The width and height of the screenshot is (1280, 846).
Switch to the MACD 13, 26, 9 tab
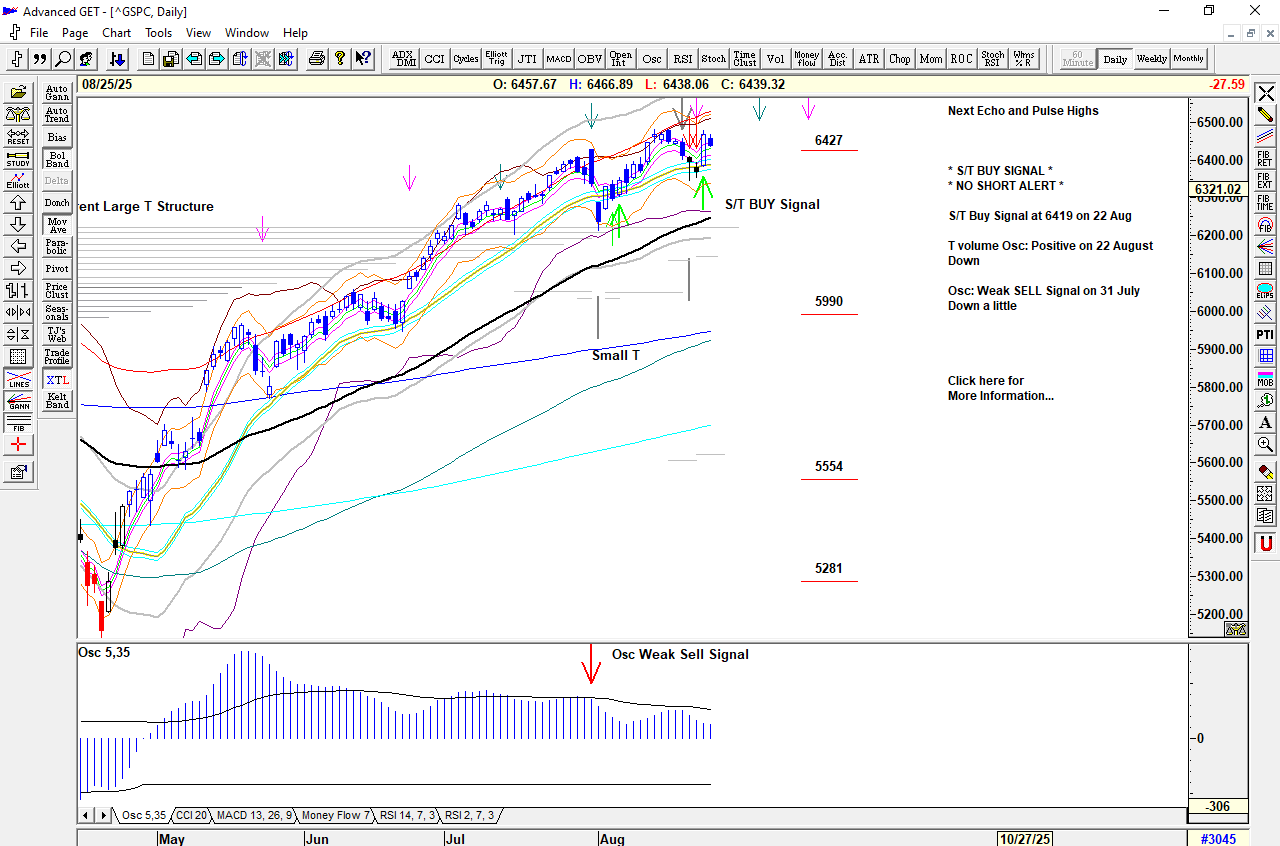coord(254,816)
